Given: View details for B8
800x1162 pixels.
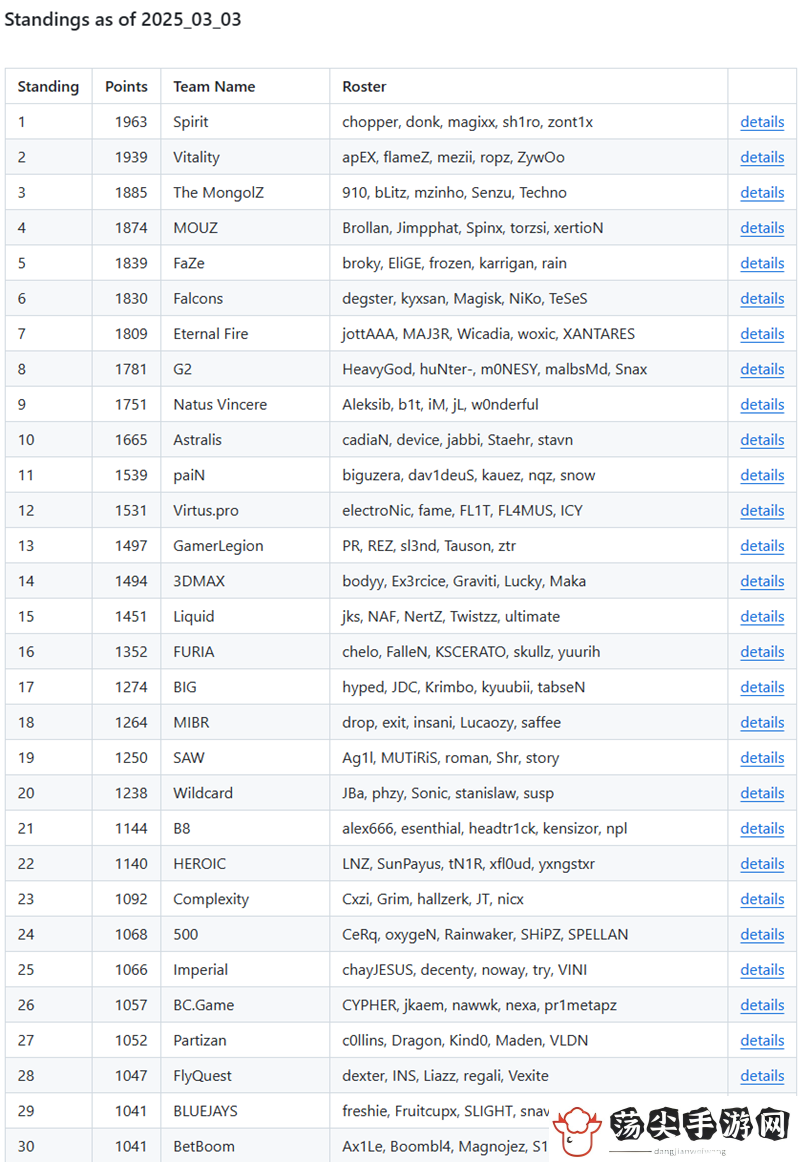Looking at the screenshot, I should 762,829.
